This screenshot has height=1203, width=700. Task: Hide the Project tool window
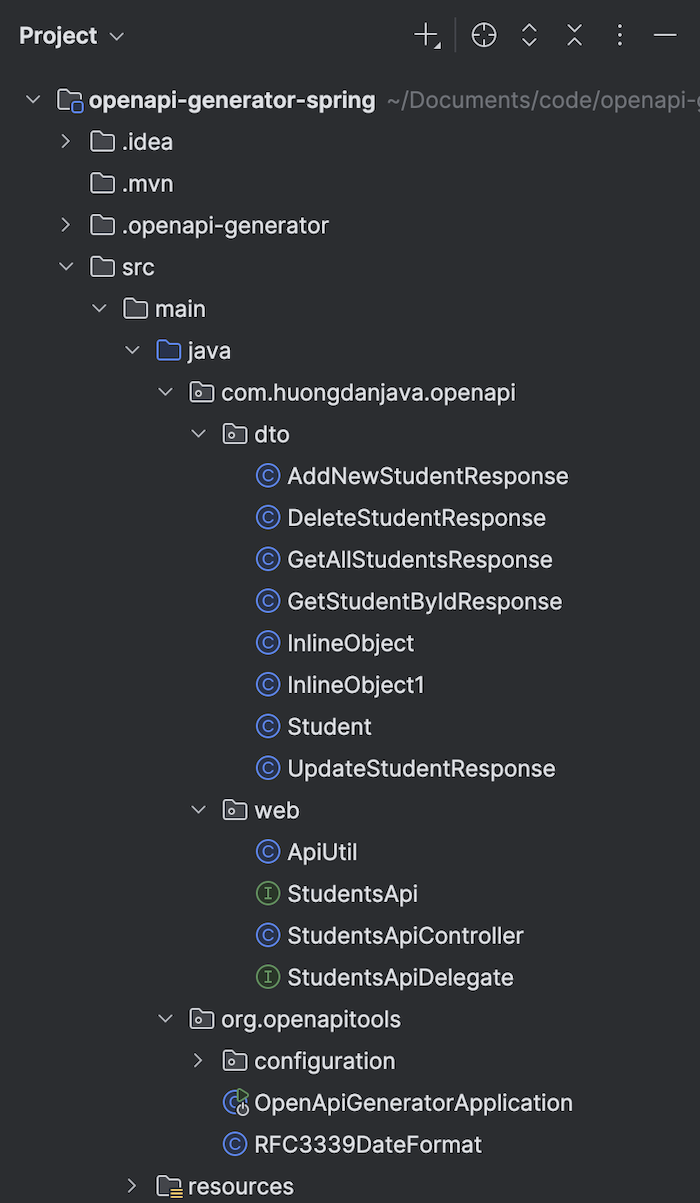coord(665,36)
